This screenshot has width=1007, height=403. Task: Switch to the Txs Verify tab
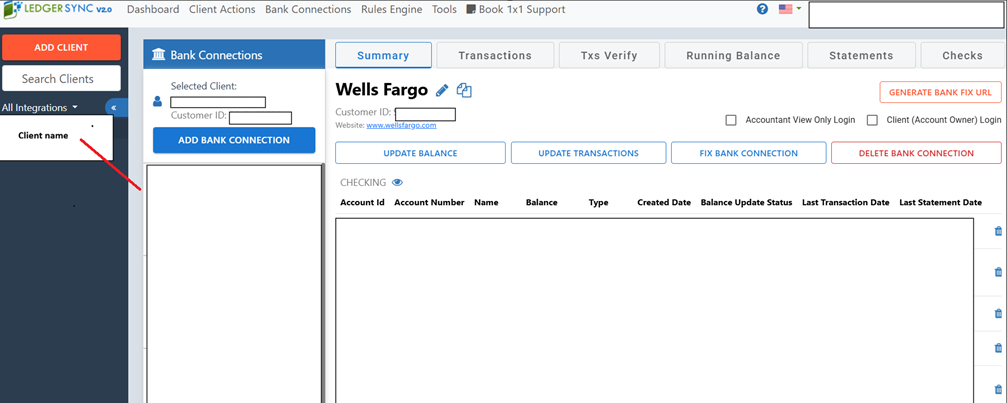click(609, 55)
